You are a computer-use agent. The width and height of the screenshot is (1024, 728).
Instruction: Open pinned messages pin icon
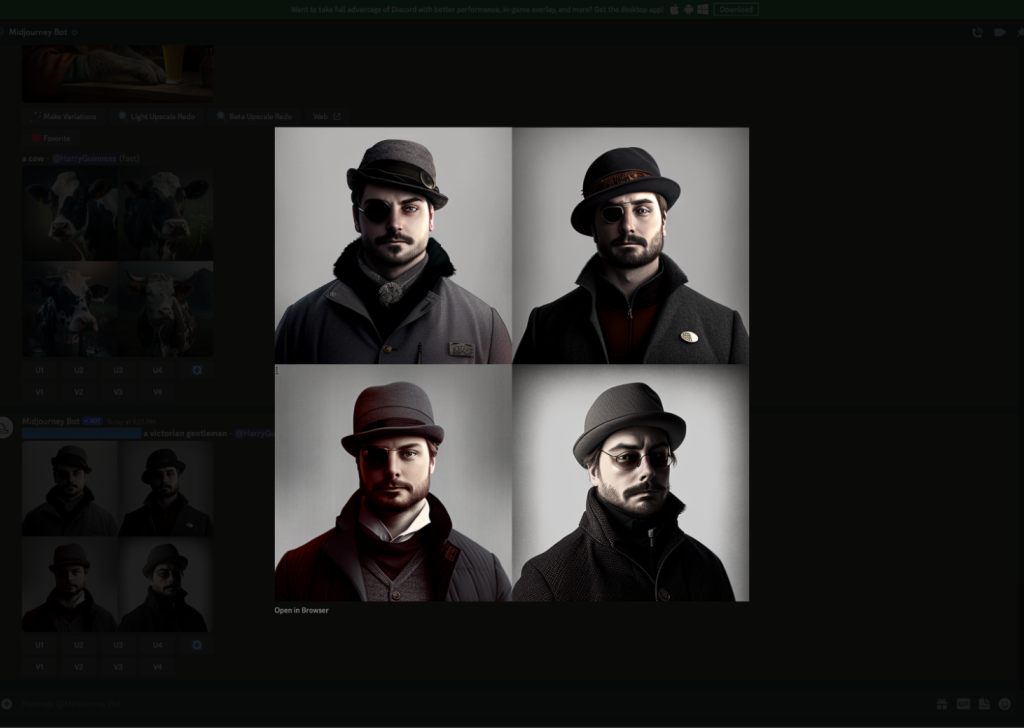tap(1020, 33)
